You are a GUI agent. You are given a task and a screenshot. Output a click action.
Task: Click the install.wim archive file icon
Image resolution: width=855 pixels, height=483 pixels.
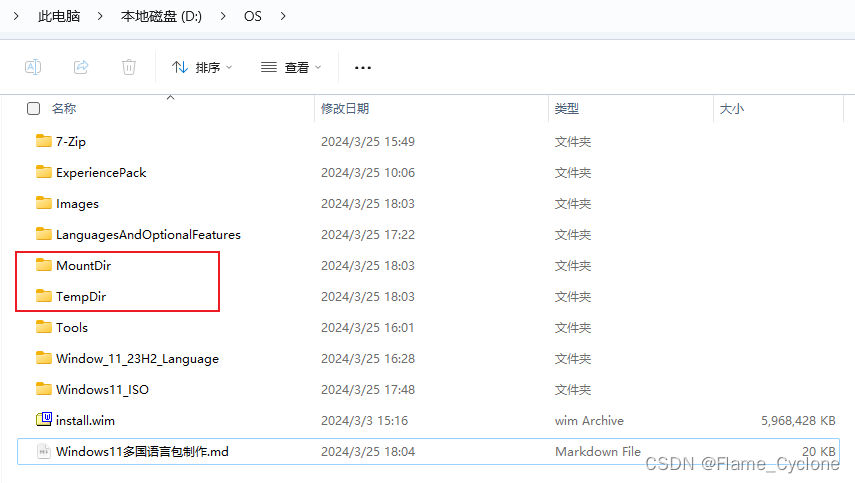click(x=44, y=419)
